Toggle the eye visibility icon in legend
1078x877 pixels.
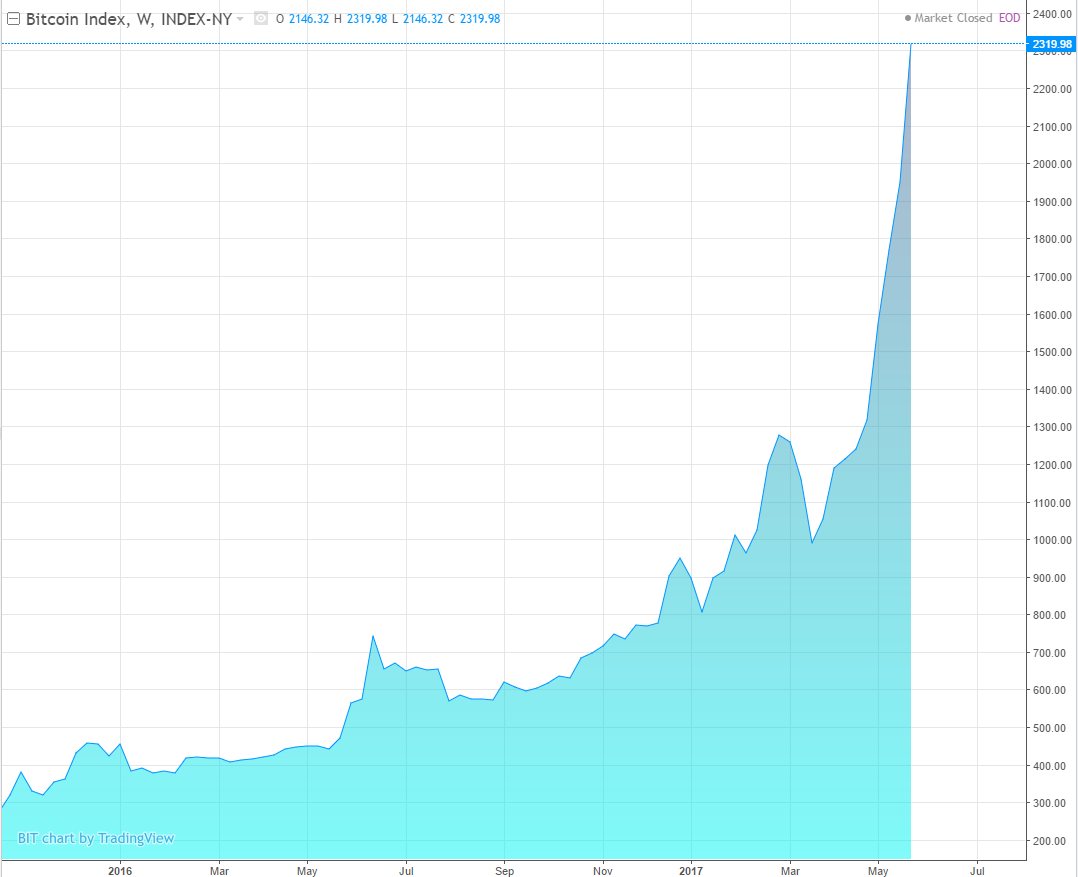tap(261, 19)
